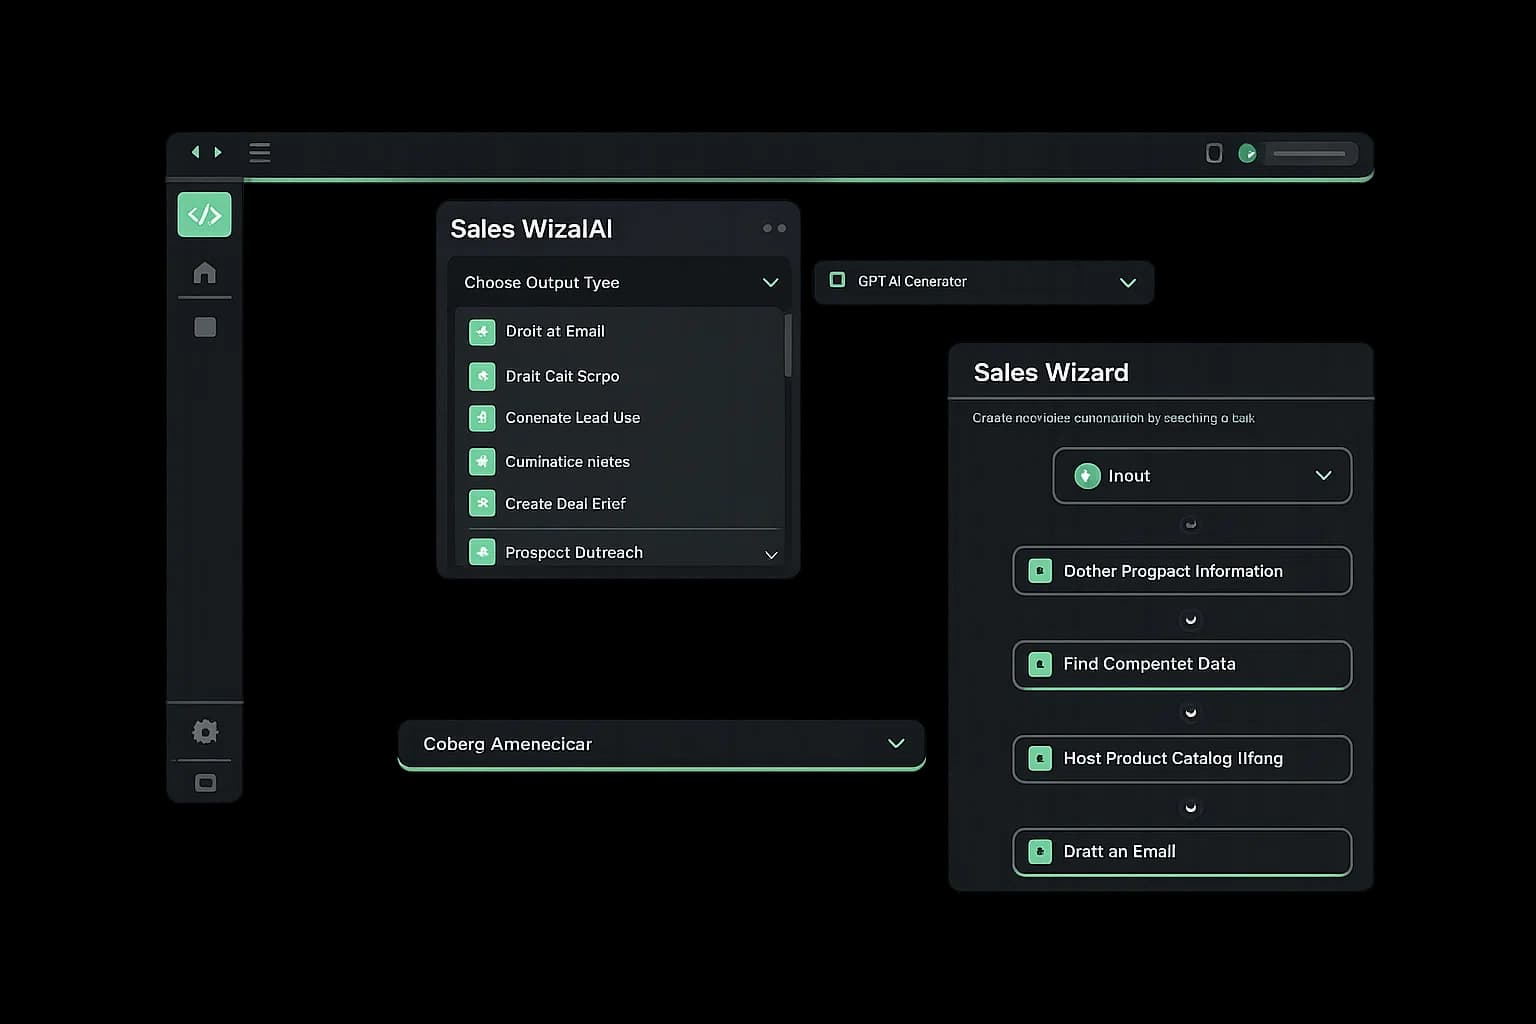Open the Inout dropdown chevron
The image size is (1536, 1024).
[1323, 475]
